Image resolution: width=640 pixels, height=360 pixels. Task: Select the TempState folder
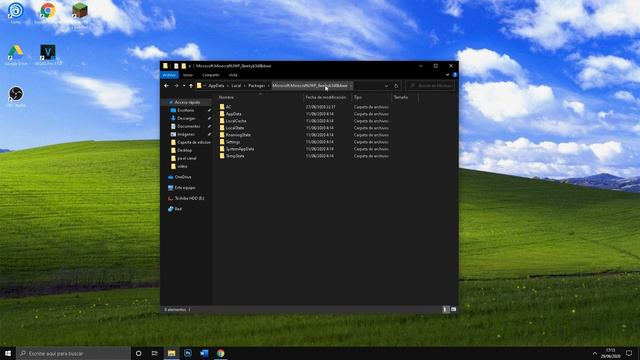pos(235,156)
